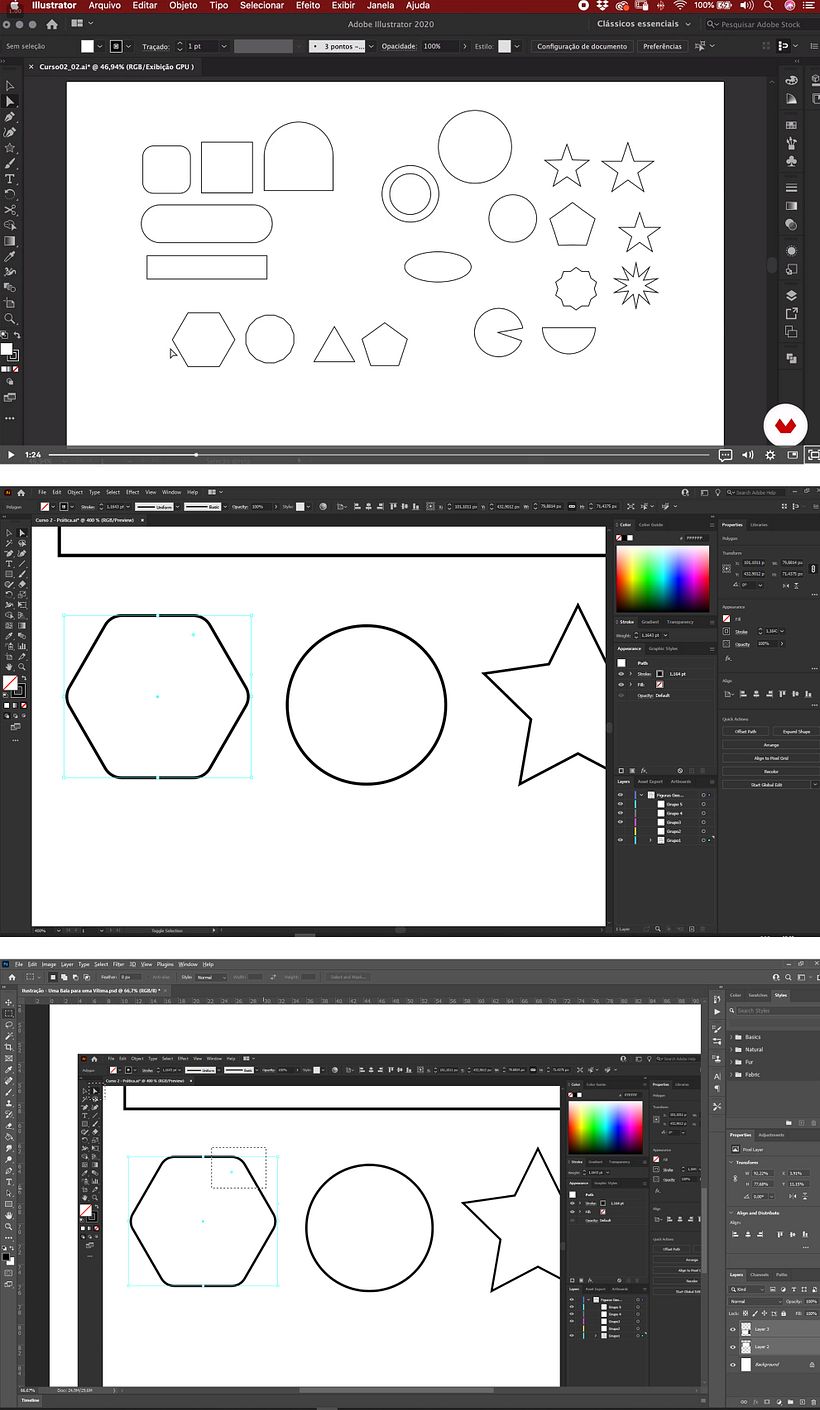Click the horizontal align center icon under Align
820x1410 pixels.
point(756,694)
